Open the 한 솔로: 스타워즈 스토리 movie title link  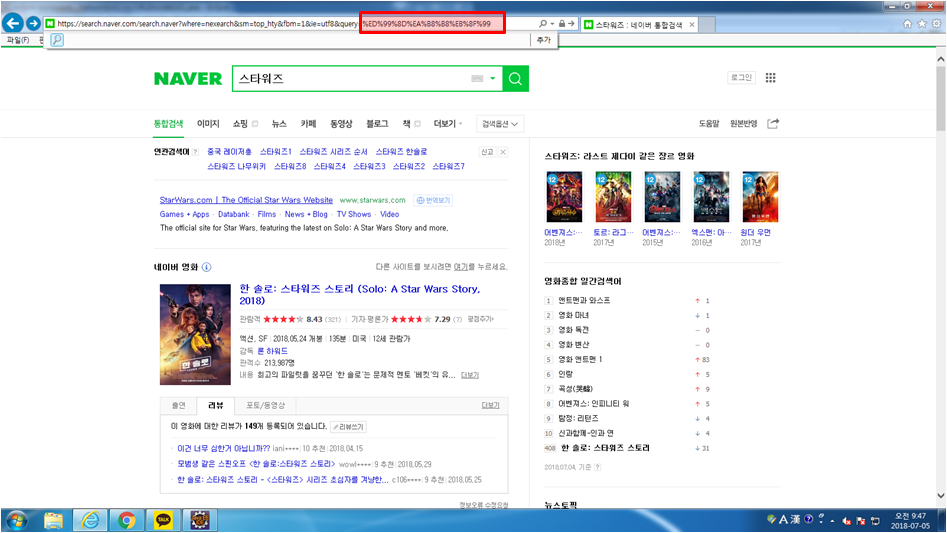click(360, 295)
